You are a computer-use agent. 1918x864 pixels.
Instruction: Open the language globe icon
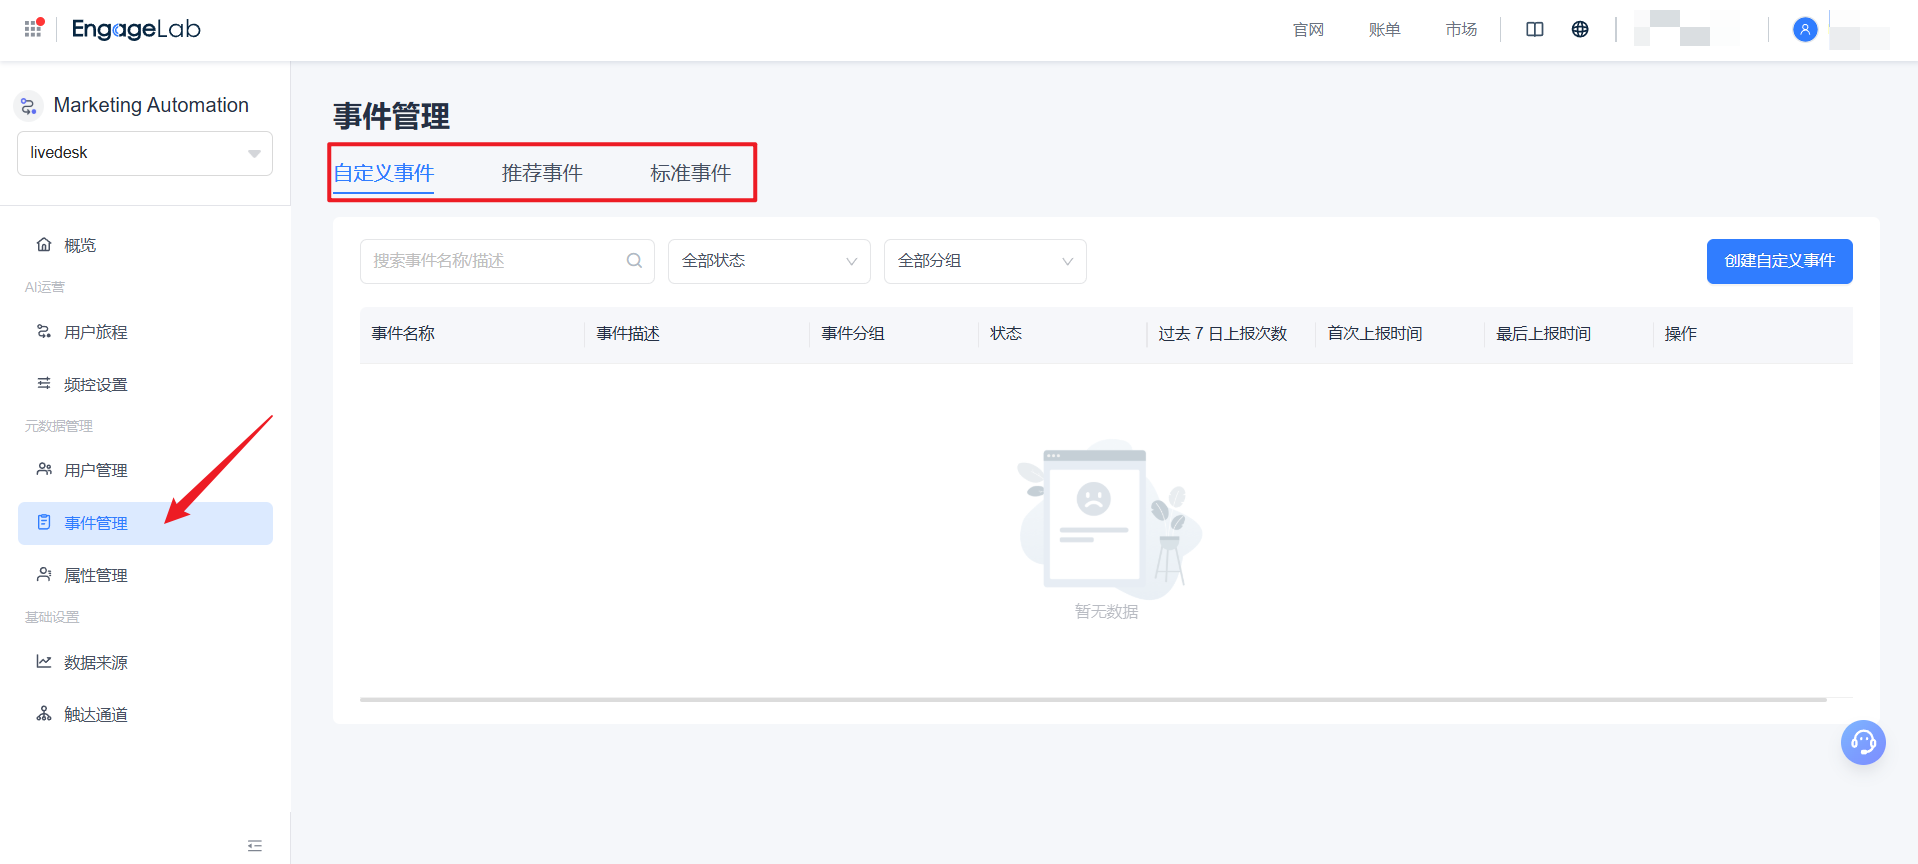coord(1580,30)
